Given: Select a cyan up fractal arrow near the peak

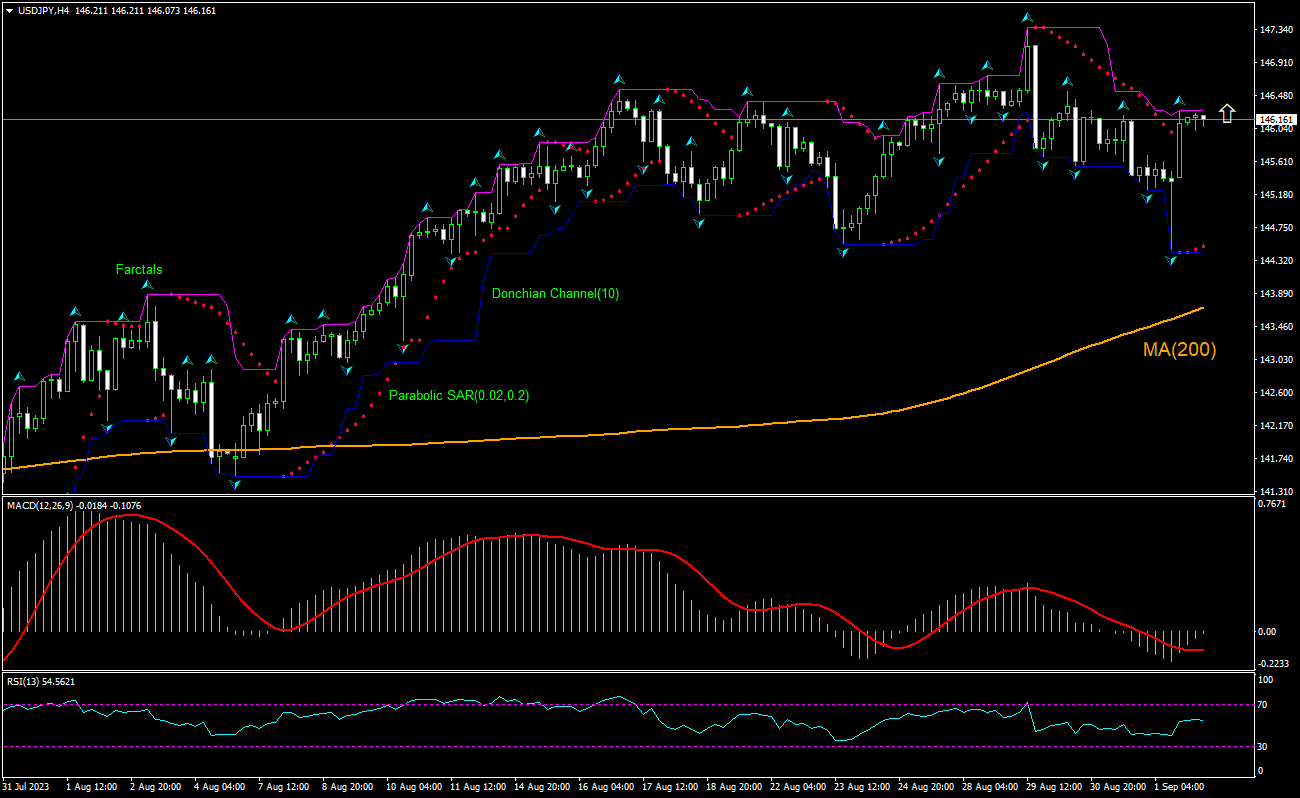Looking at the screenshot, I should click(1026, 16).
